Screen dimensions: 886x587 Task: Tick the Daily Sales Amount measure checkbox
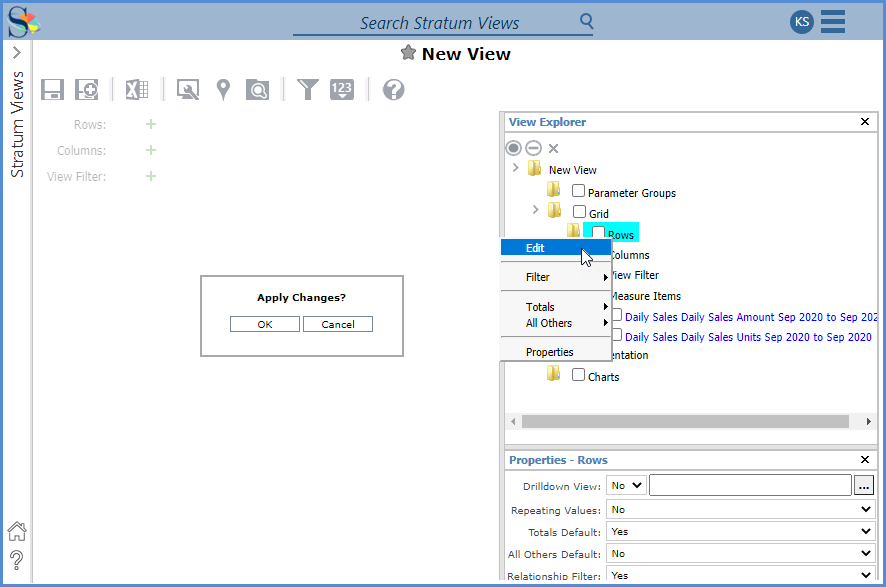click(617, 315)
